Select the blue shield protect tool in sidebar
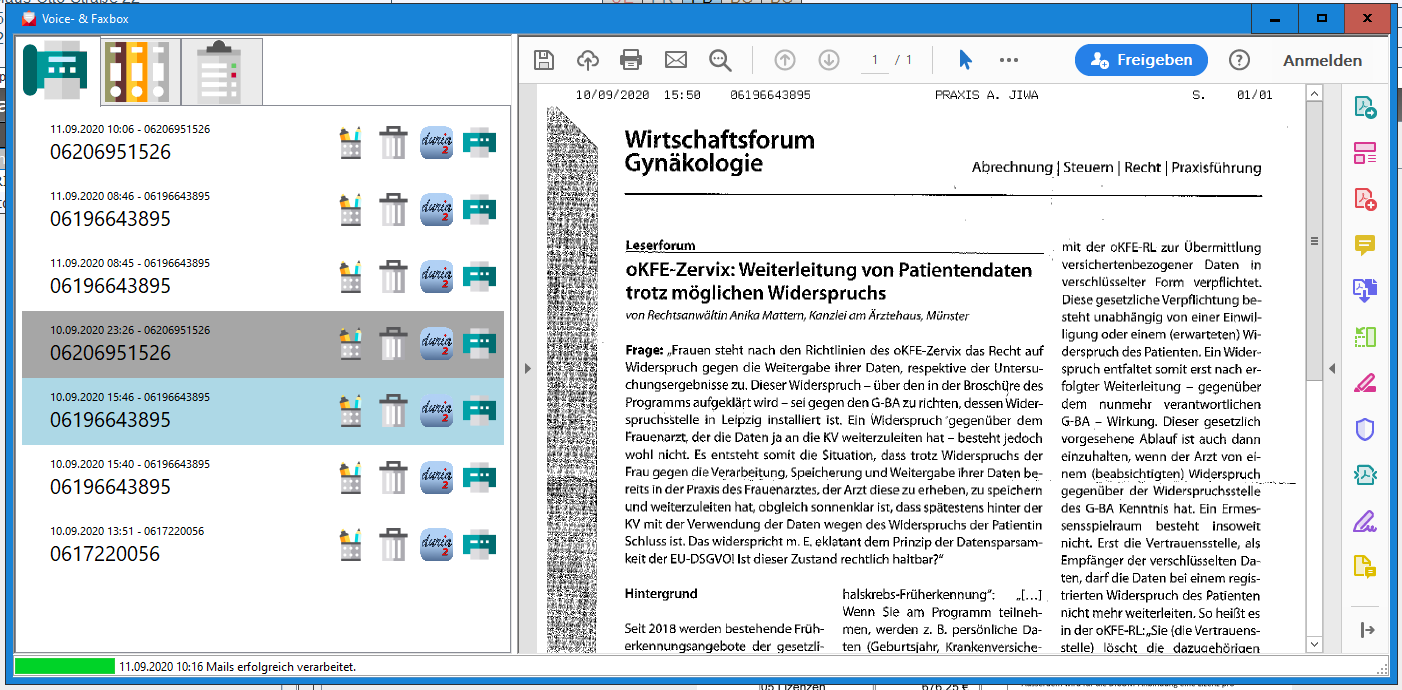This screenshot has width=1402, height=690. click(1364, 430)
